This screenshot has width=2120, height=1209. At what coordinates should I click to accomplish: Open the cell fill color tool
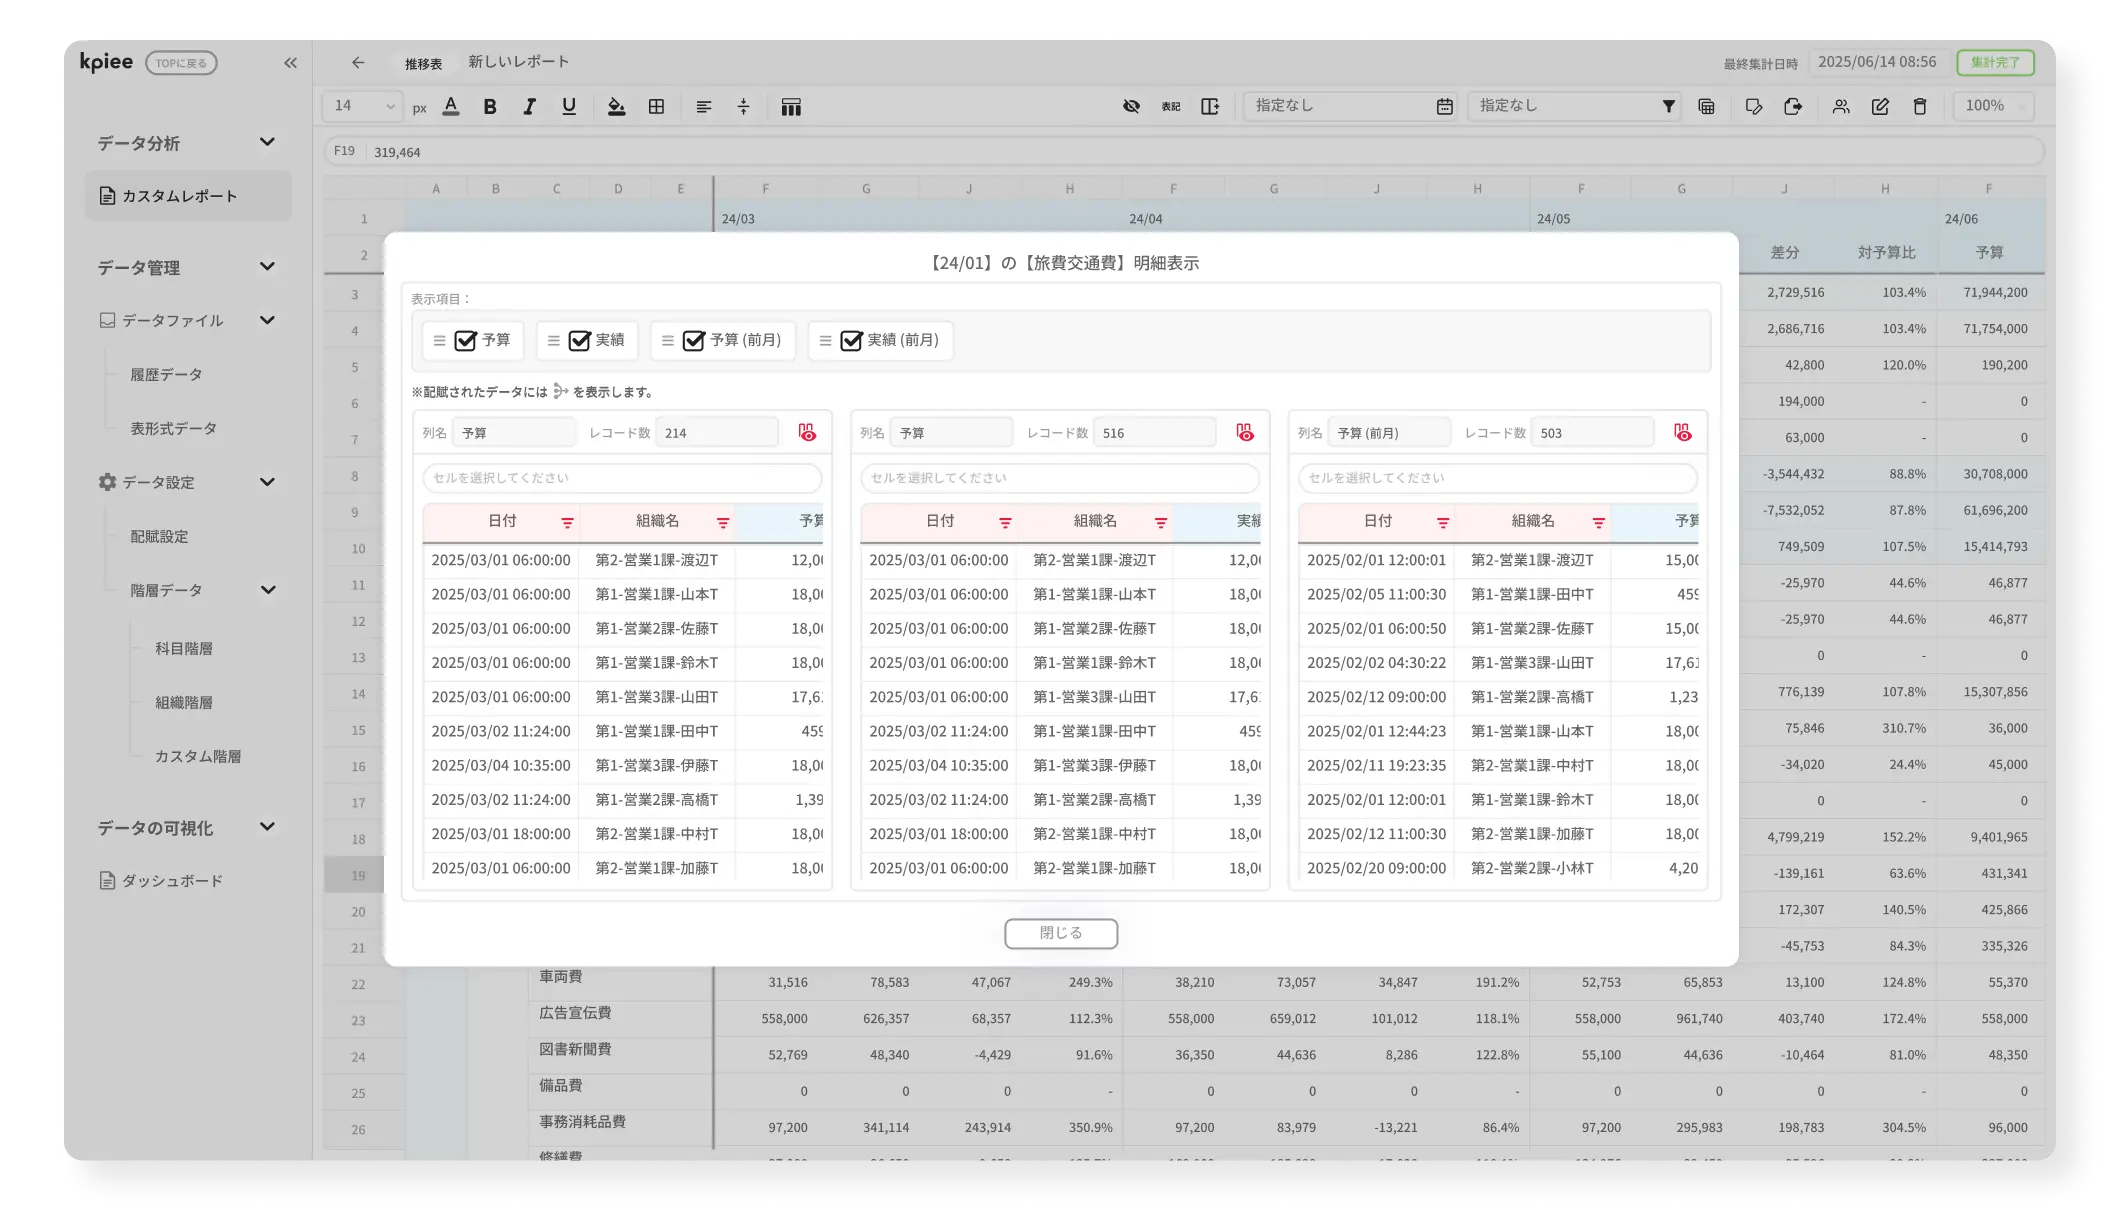616,107
